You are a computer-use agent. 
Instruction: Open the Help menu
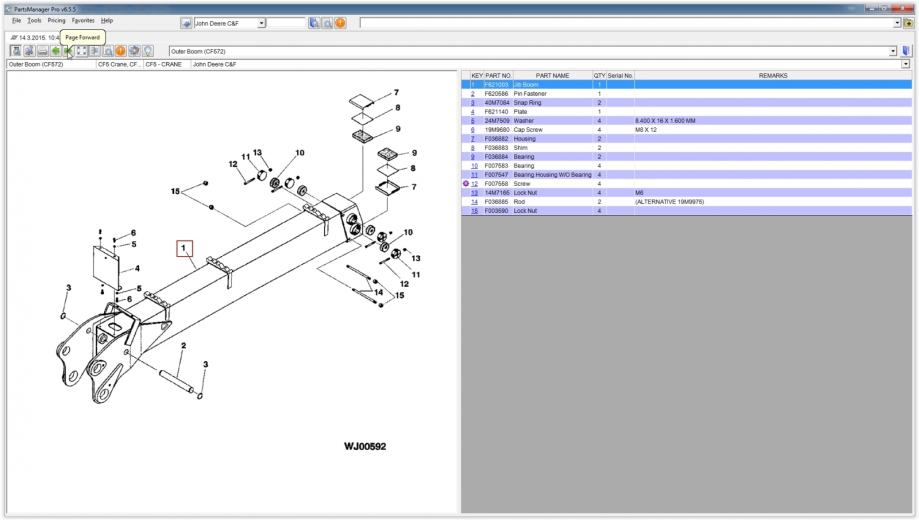point(107,21)
